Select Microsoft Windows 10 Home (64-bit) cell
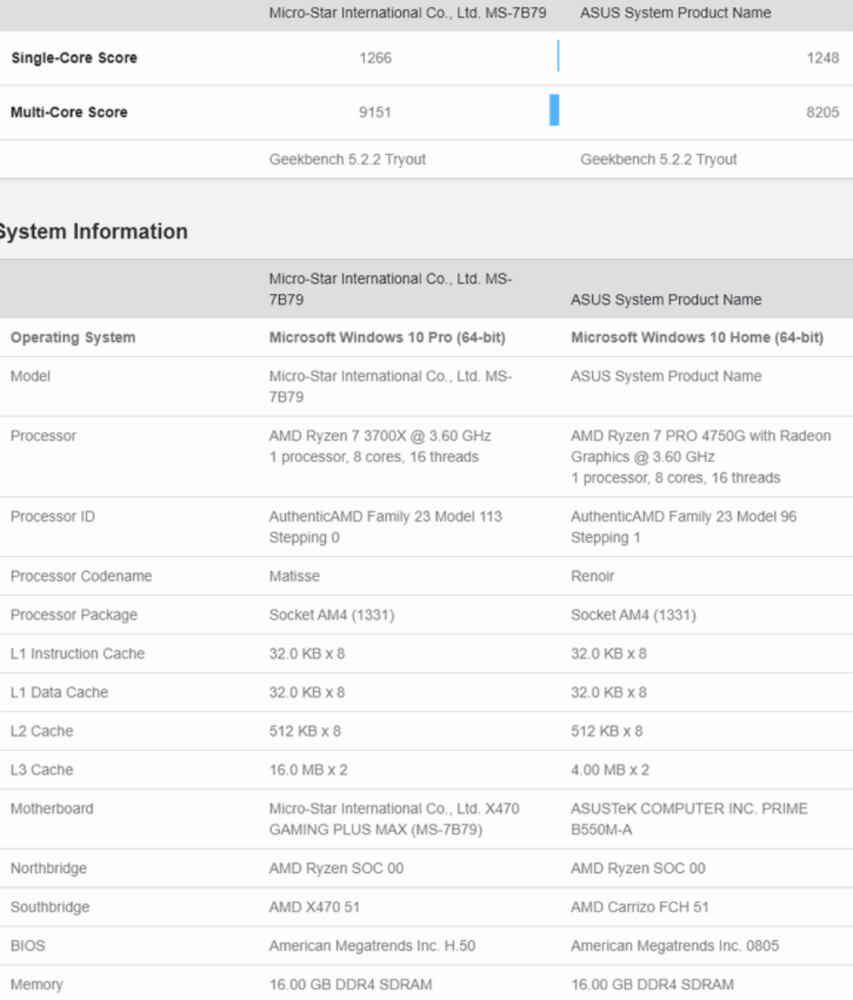 pos(697,337)
